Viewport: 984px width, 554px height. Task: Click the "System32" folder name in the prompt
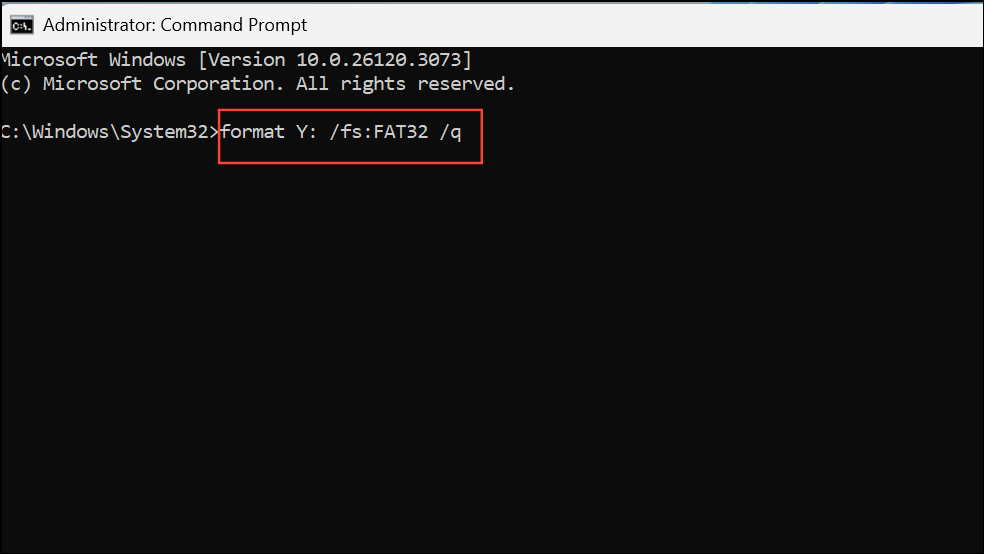[x=164, y=132]
